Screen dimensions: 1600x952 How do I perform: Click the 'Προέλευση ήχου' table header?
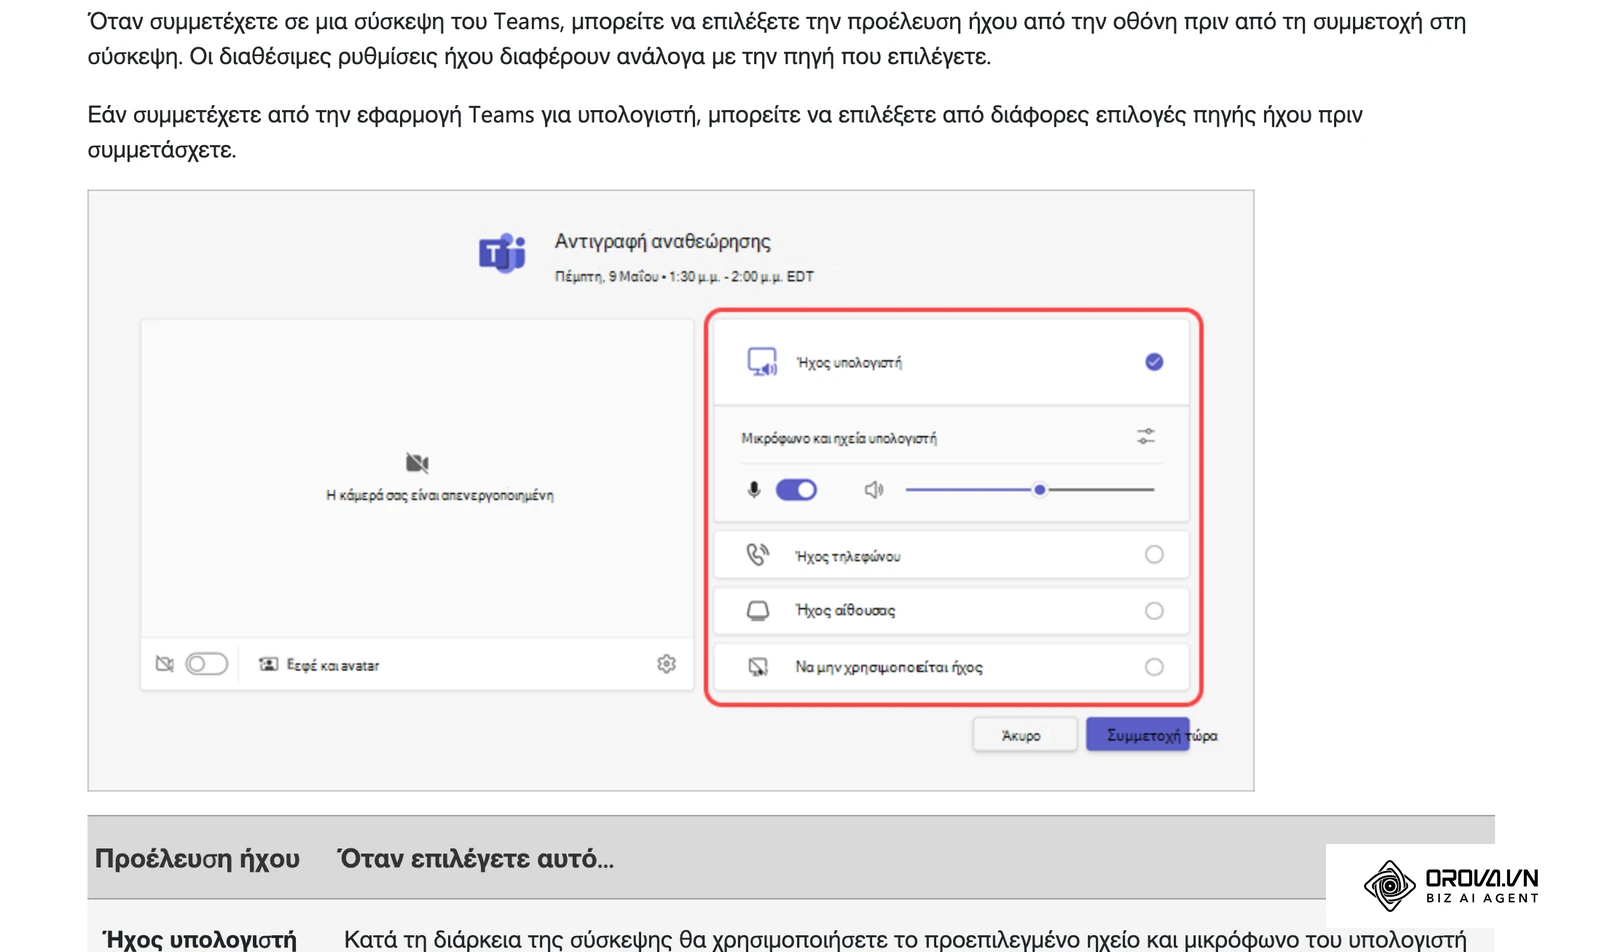point(197,859)
